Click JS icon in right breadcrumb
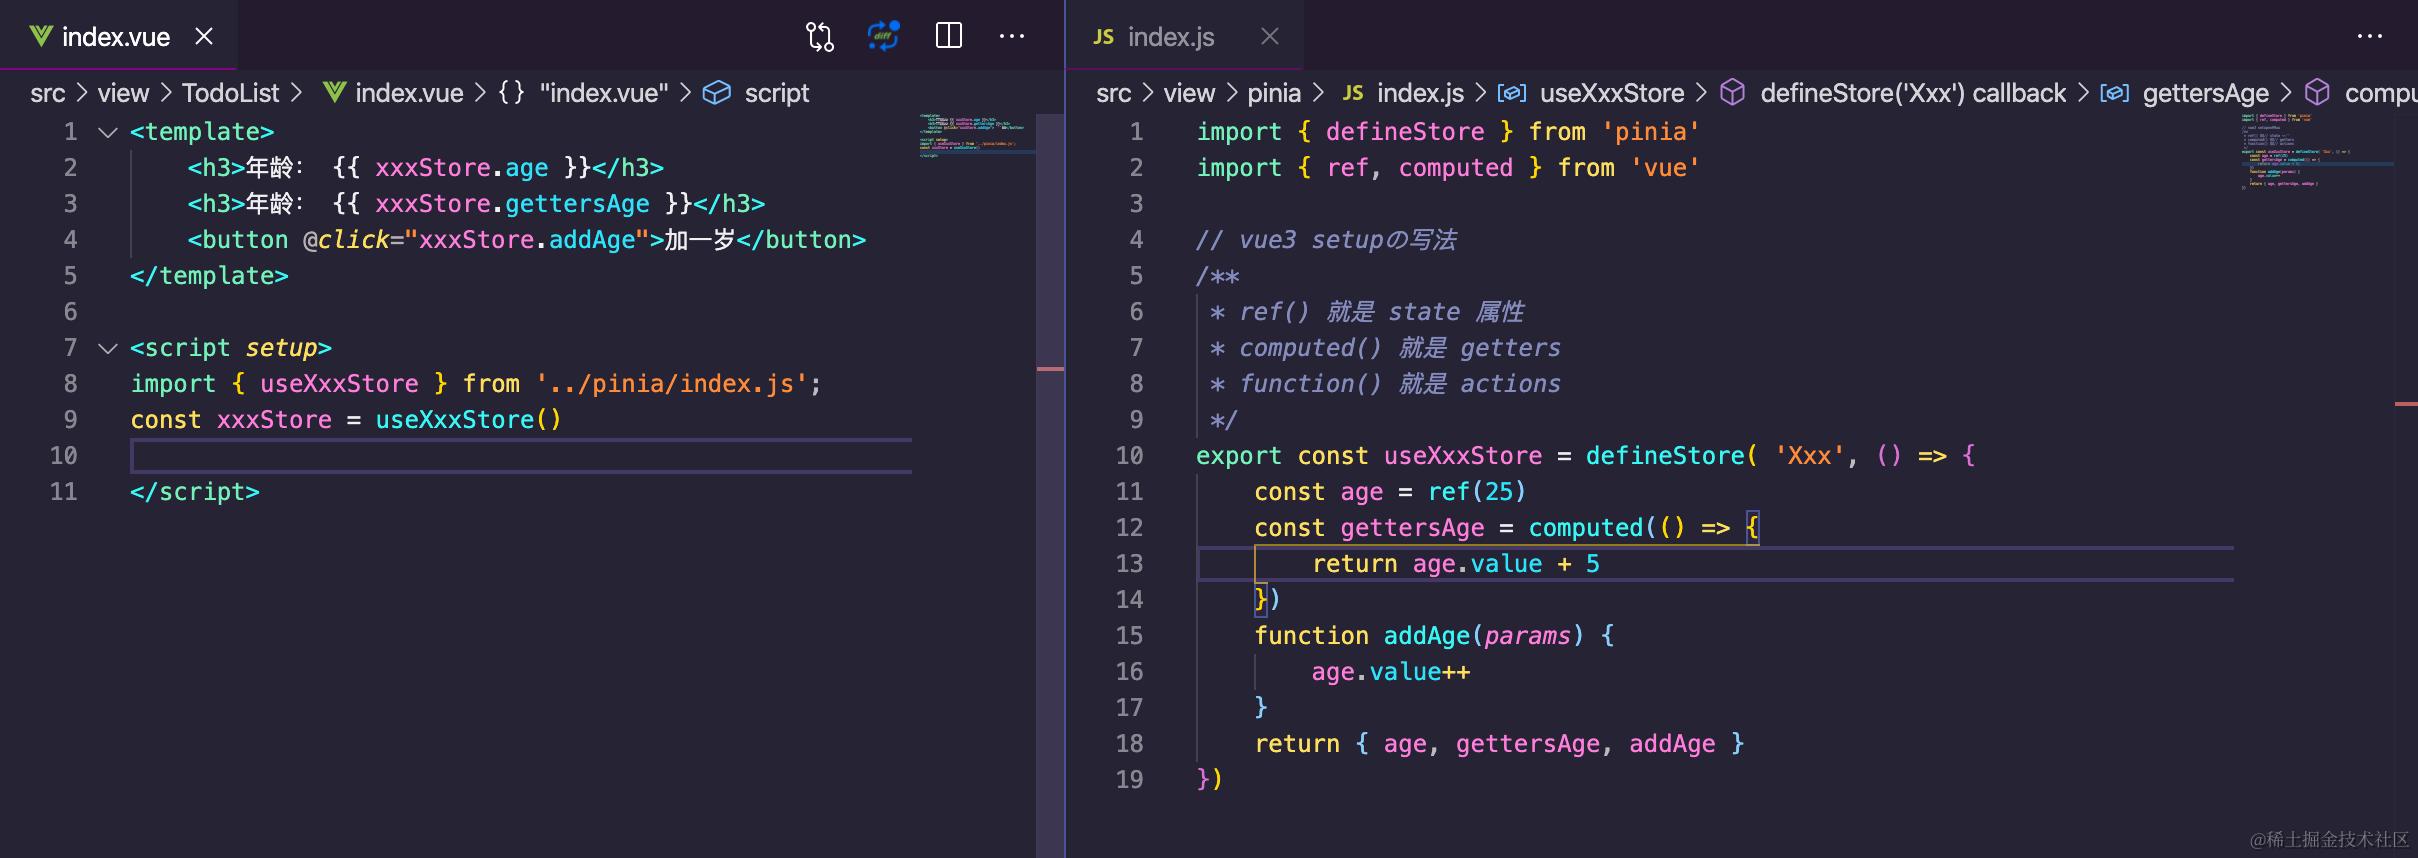The image size is (2418, 858). [x=1353, y=93]
